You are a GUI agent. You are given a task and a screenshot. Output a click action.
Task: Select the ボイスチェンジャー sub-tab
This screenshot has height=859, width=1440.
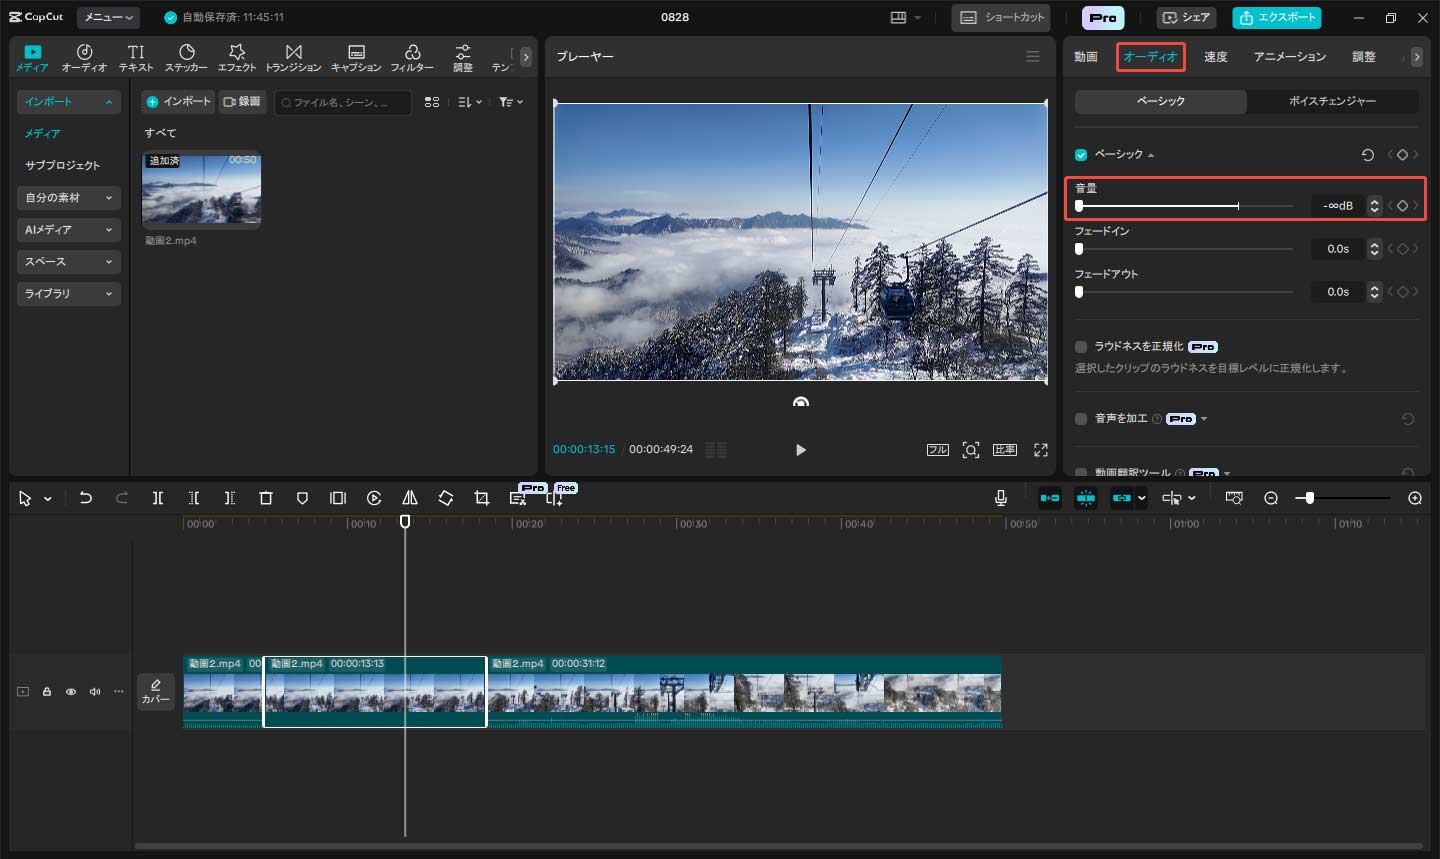1332,101
